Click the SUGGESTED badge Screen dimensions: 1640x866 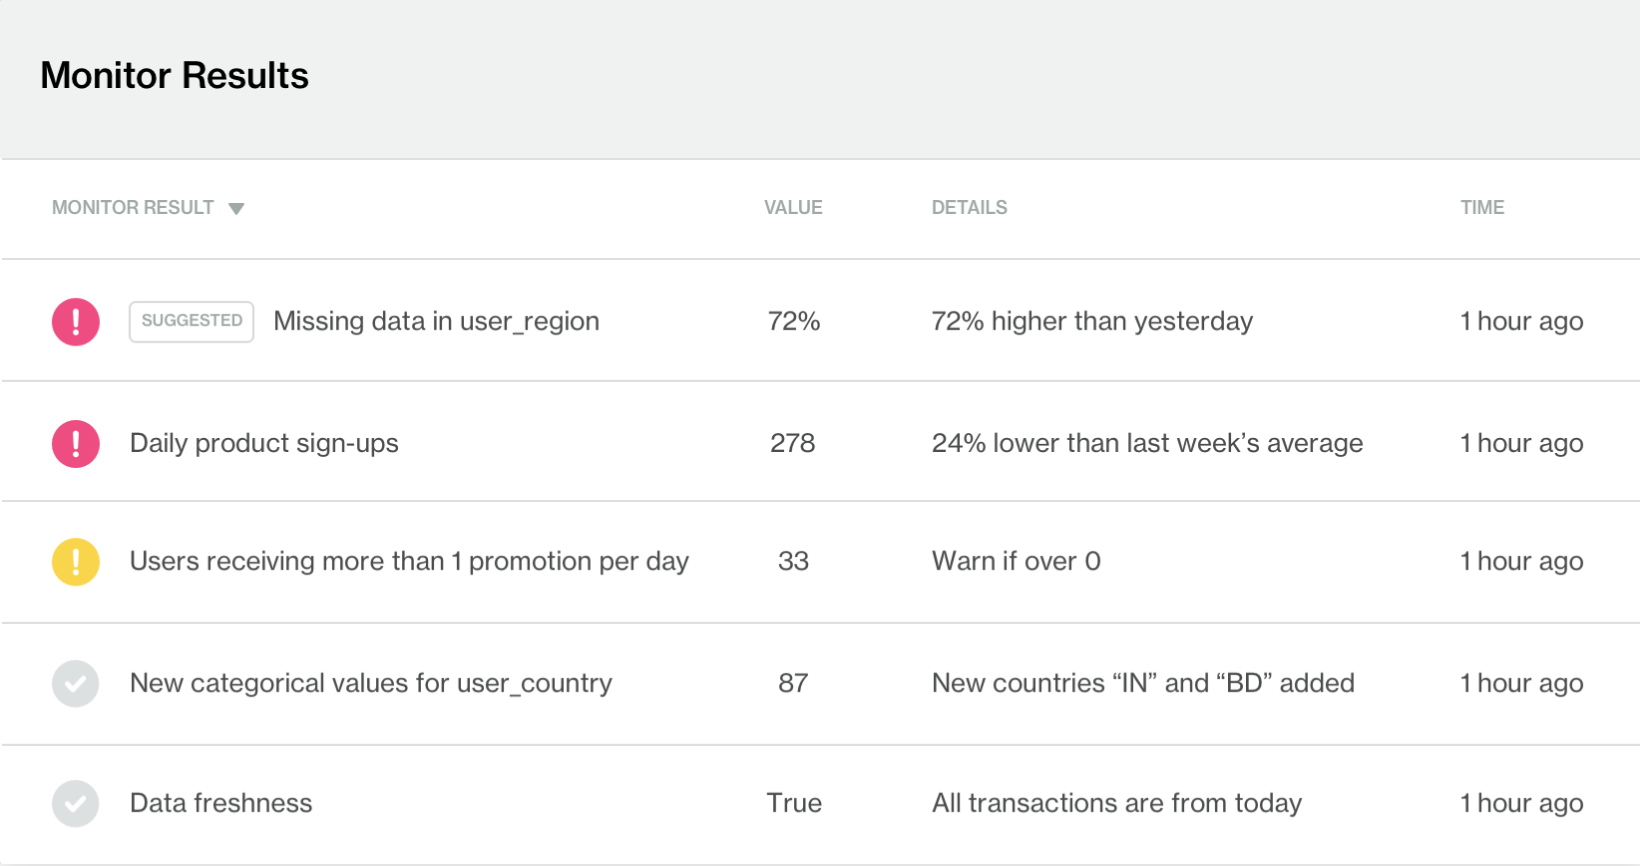tap(191, 321)
